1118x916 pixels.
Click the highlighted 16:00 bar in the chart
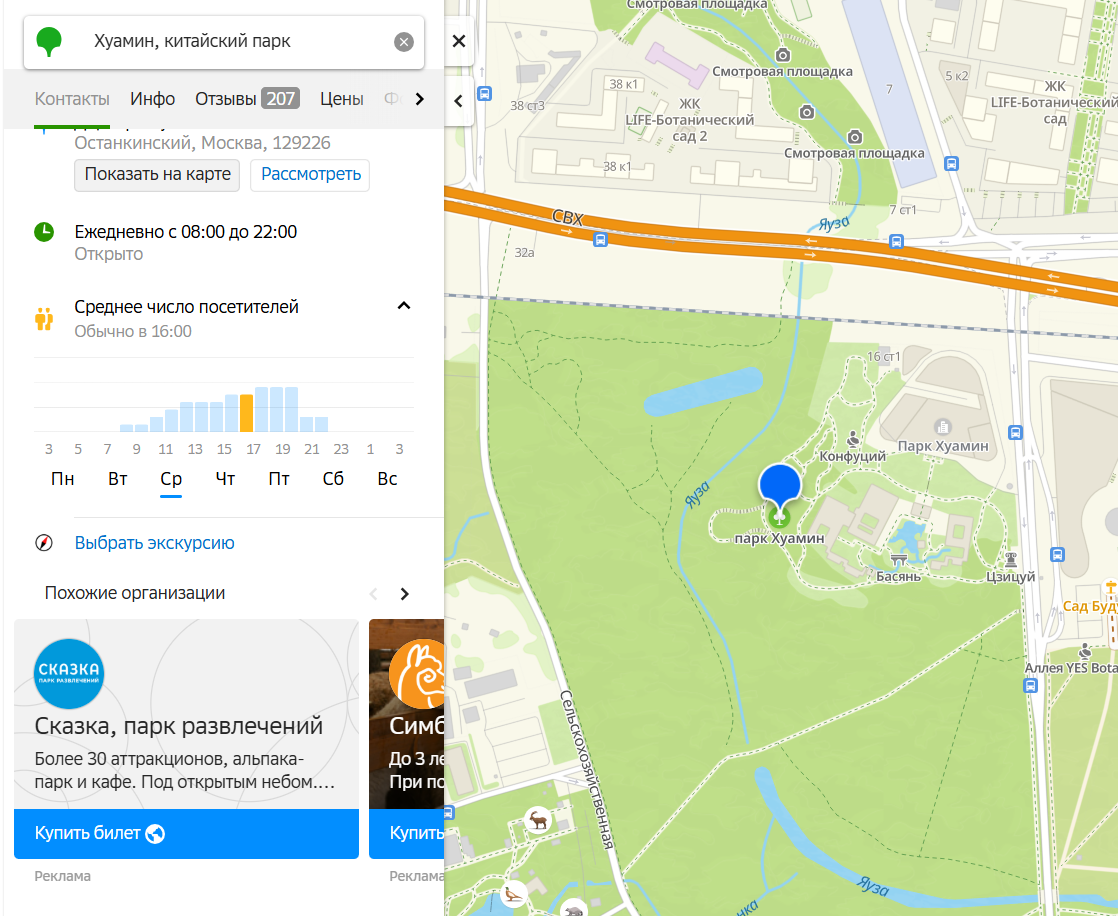246,413
